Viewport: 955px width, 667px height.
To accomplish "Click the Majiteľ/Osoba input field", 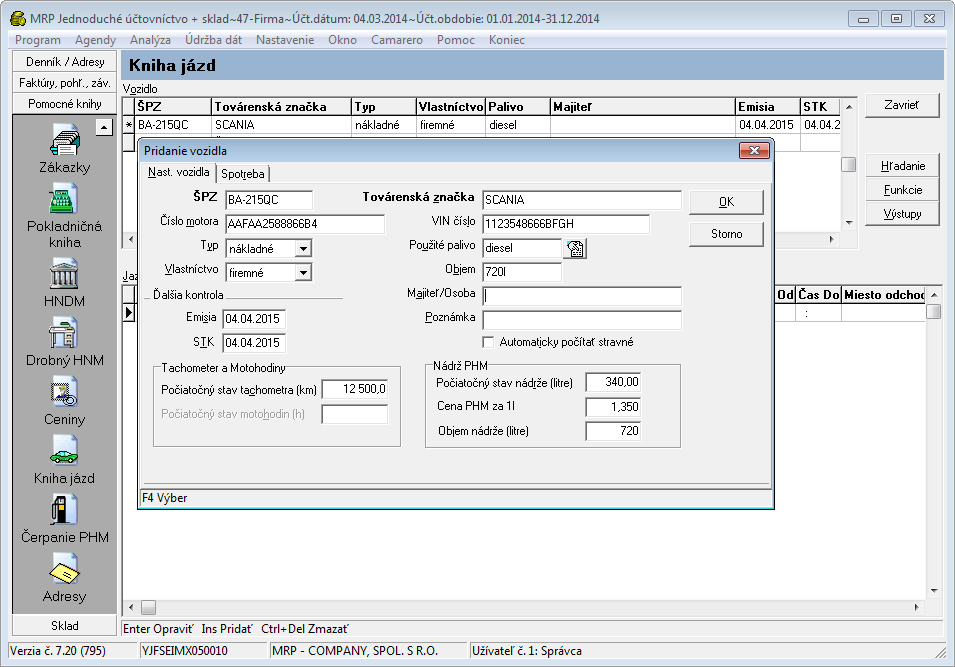I will click(581, 296).
